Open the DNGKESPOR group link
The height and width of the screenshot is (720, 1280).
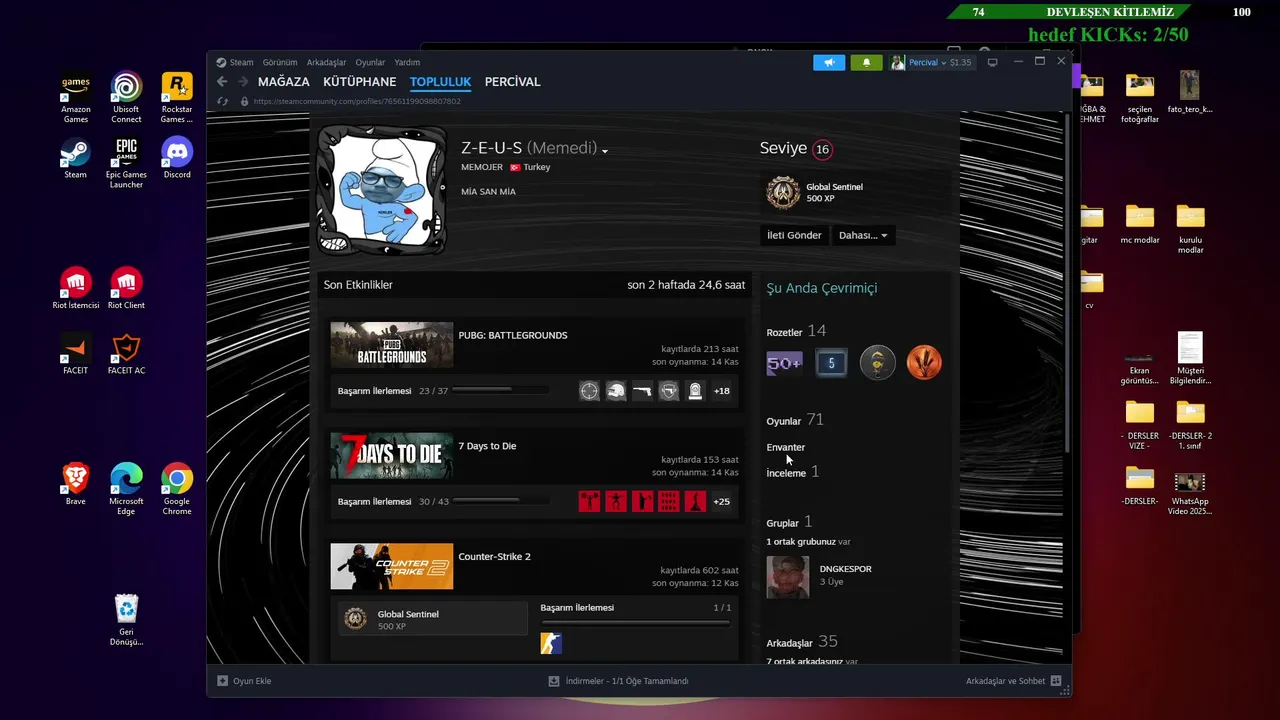[845, 569]
